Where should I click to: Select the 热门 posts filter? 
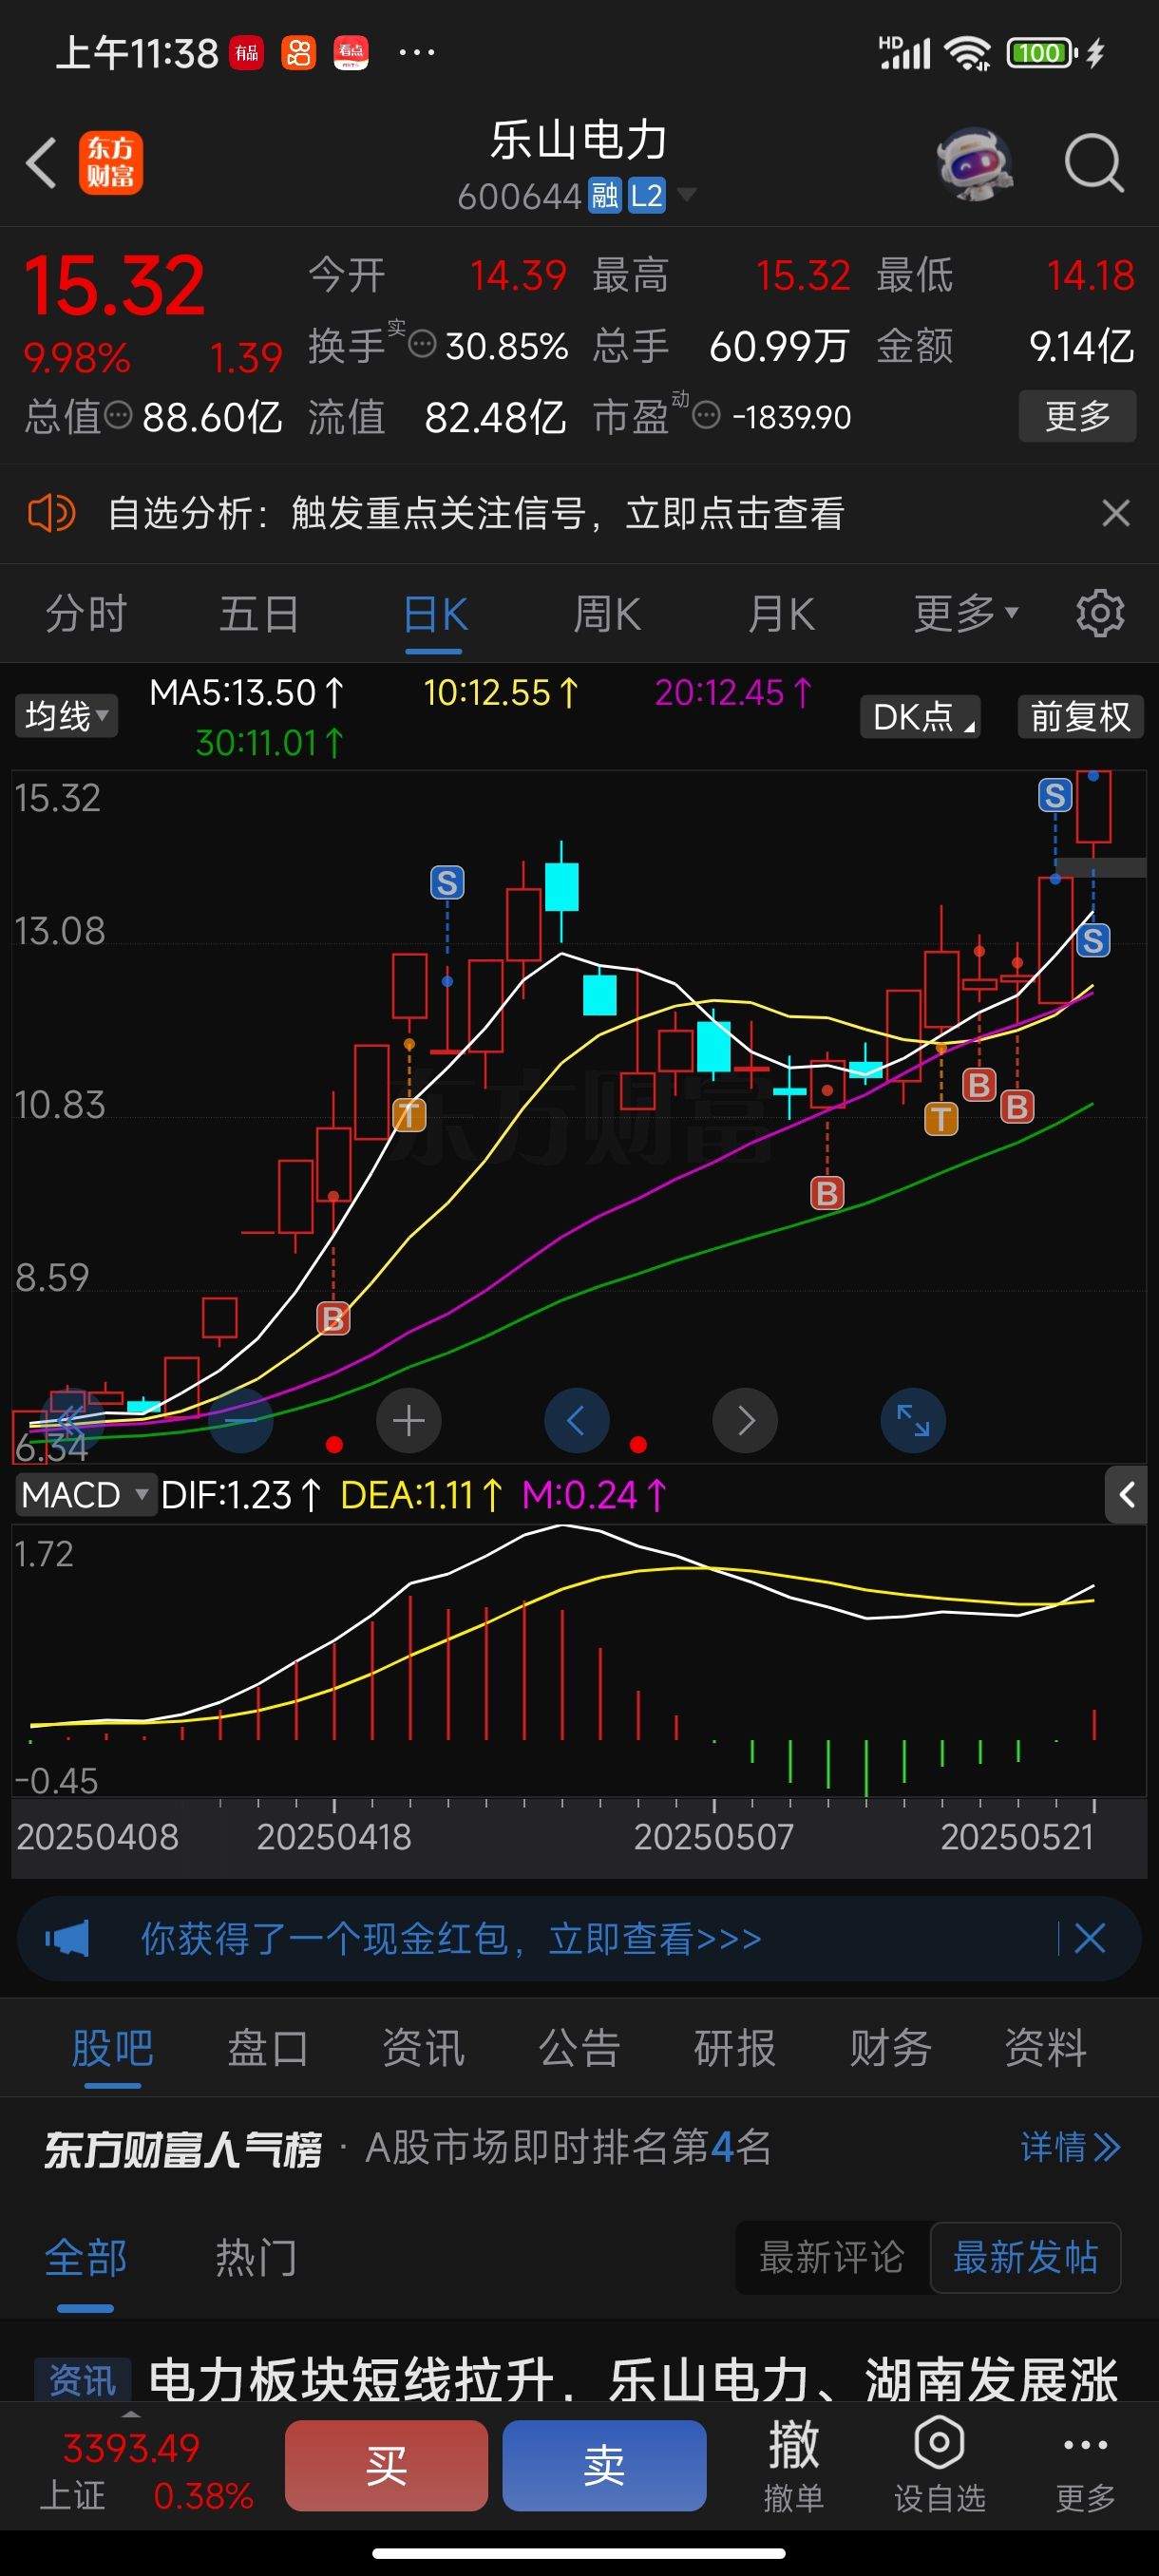pyautogui.click(x=256, y=2258)
